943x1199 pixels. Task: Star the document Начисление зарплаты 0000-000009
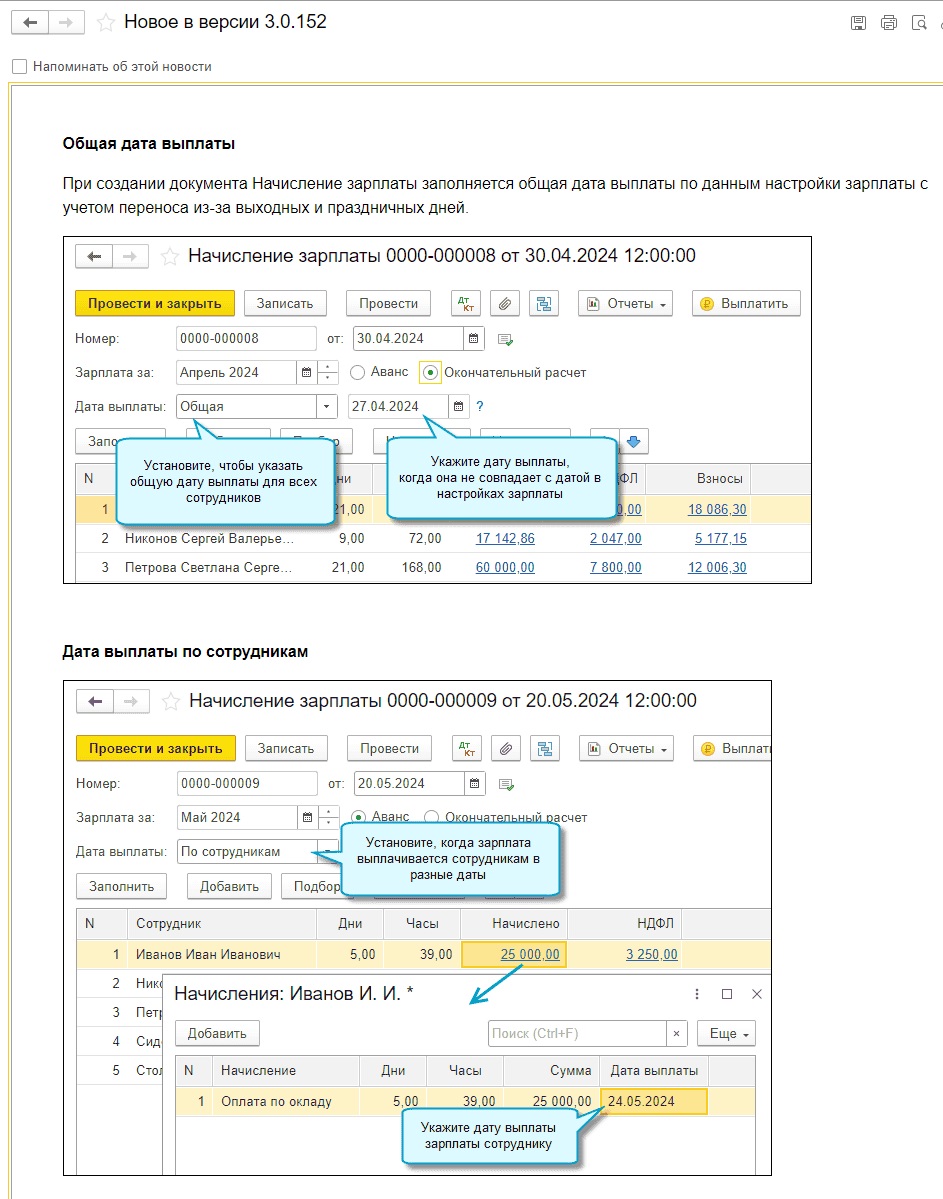(170, 702)
